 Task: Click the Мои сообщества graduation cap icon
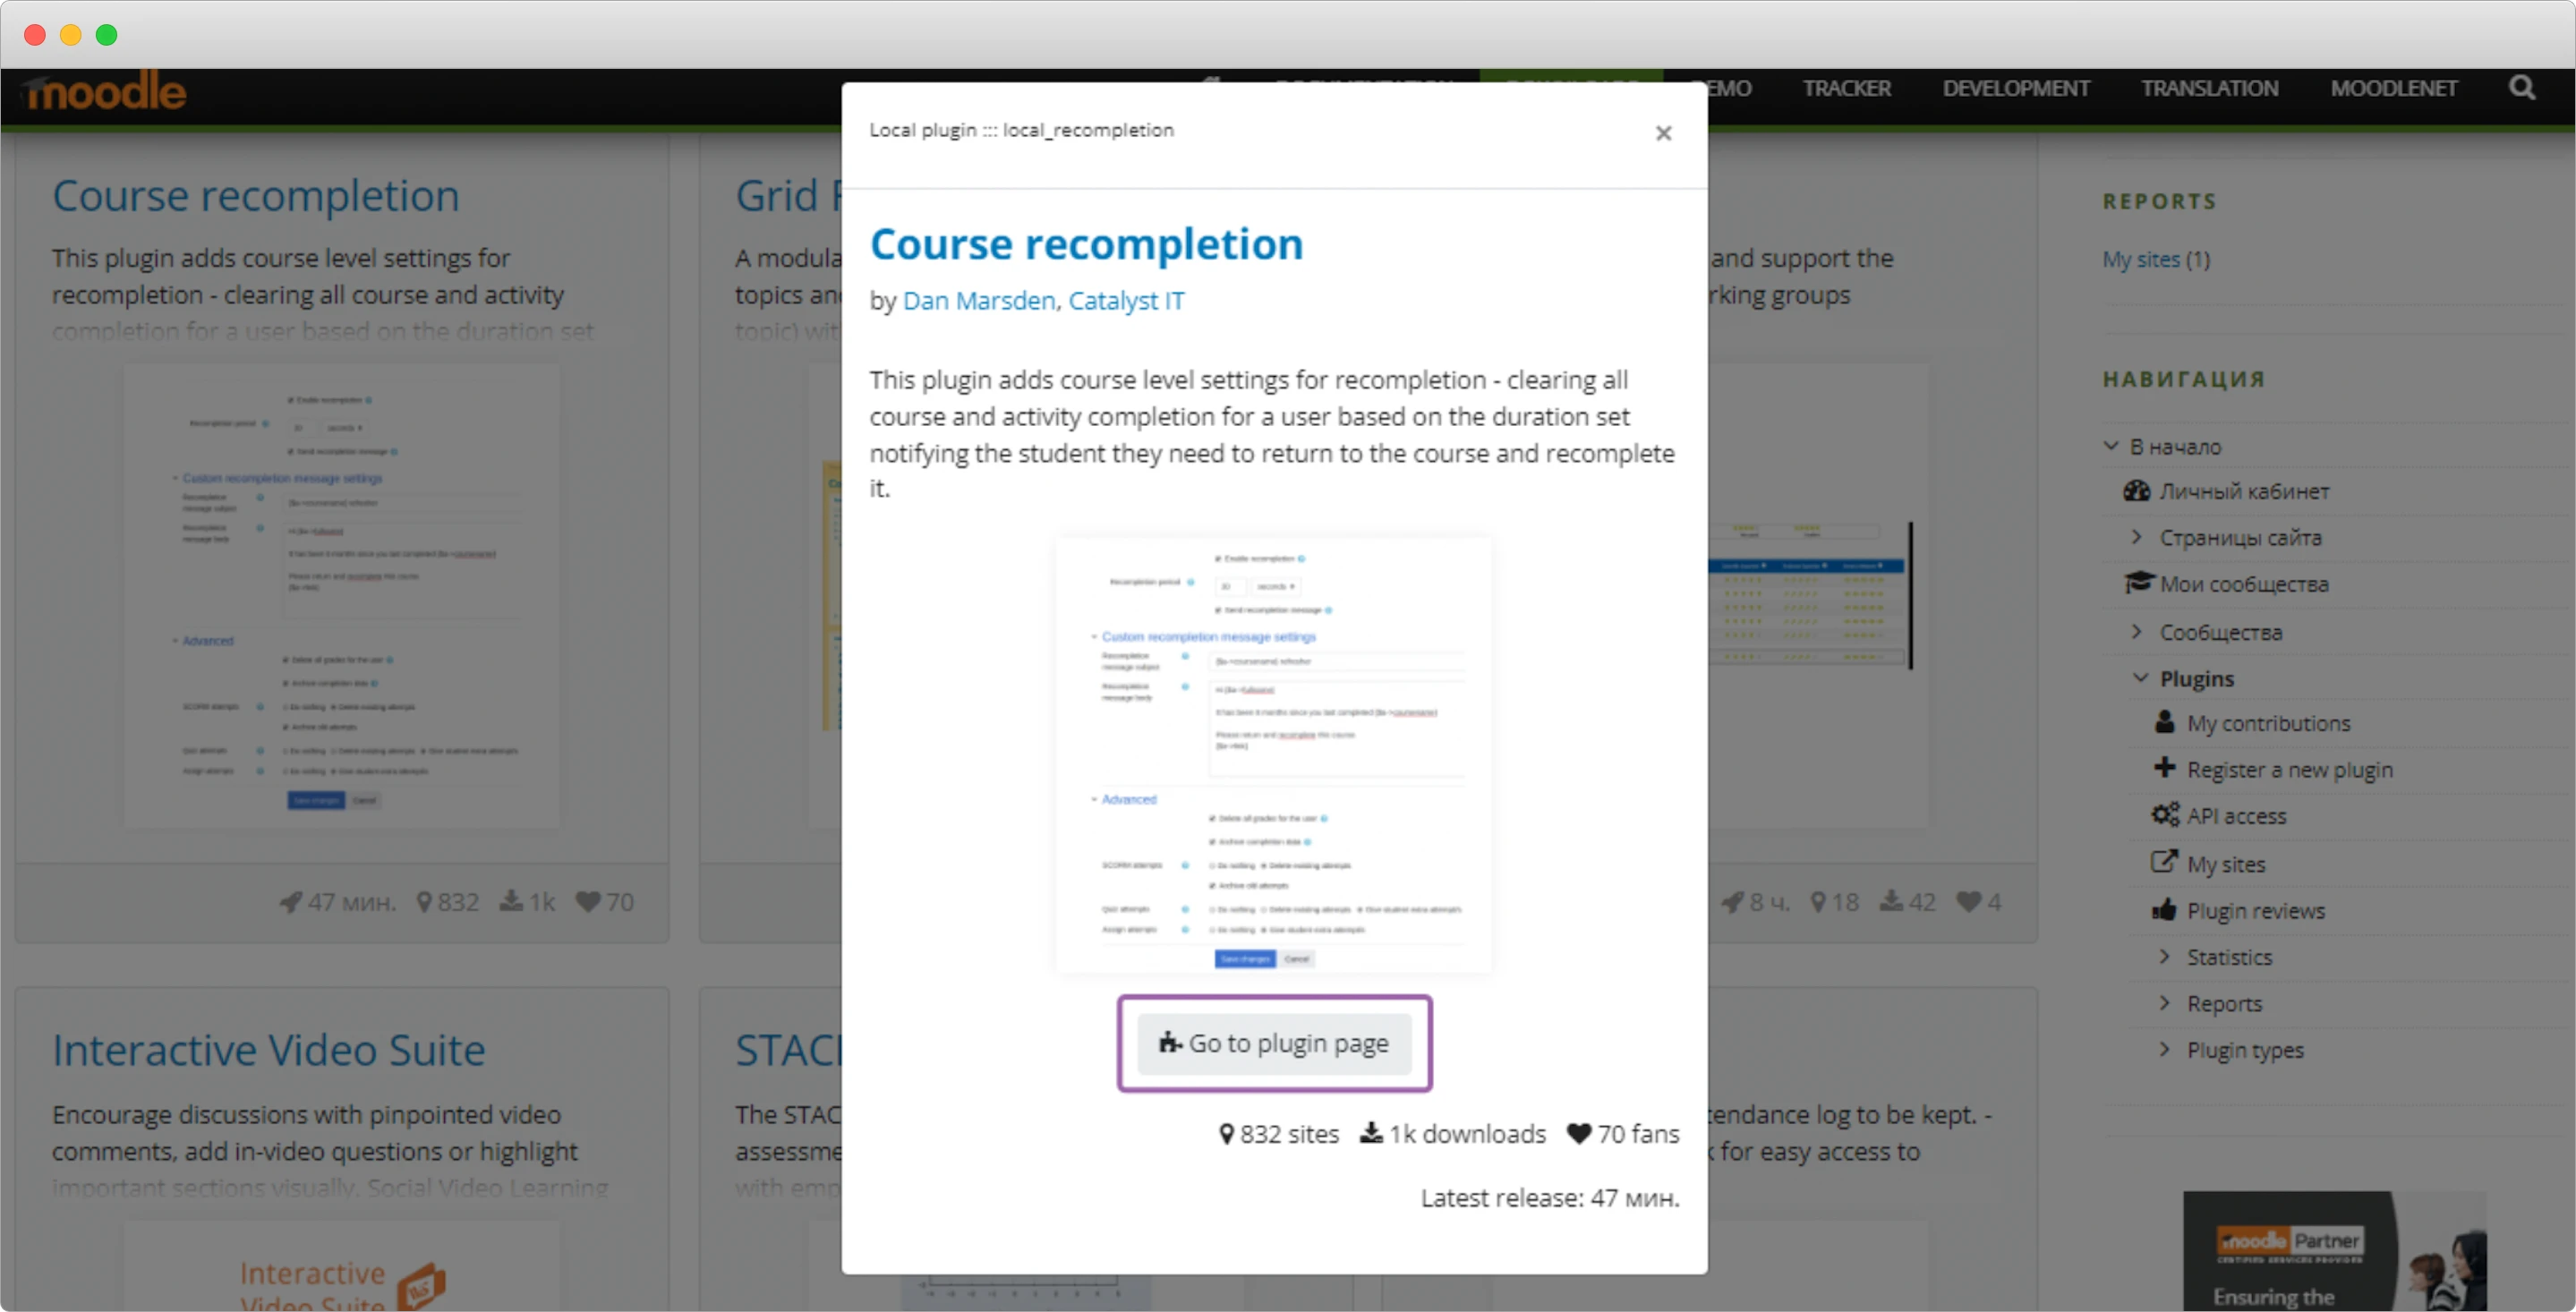pyautogui.click(x=2138, y=583)
